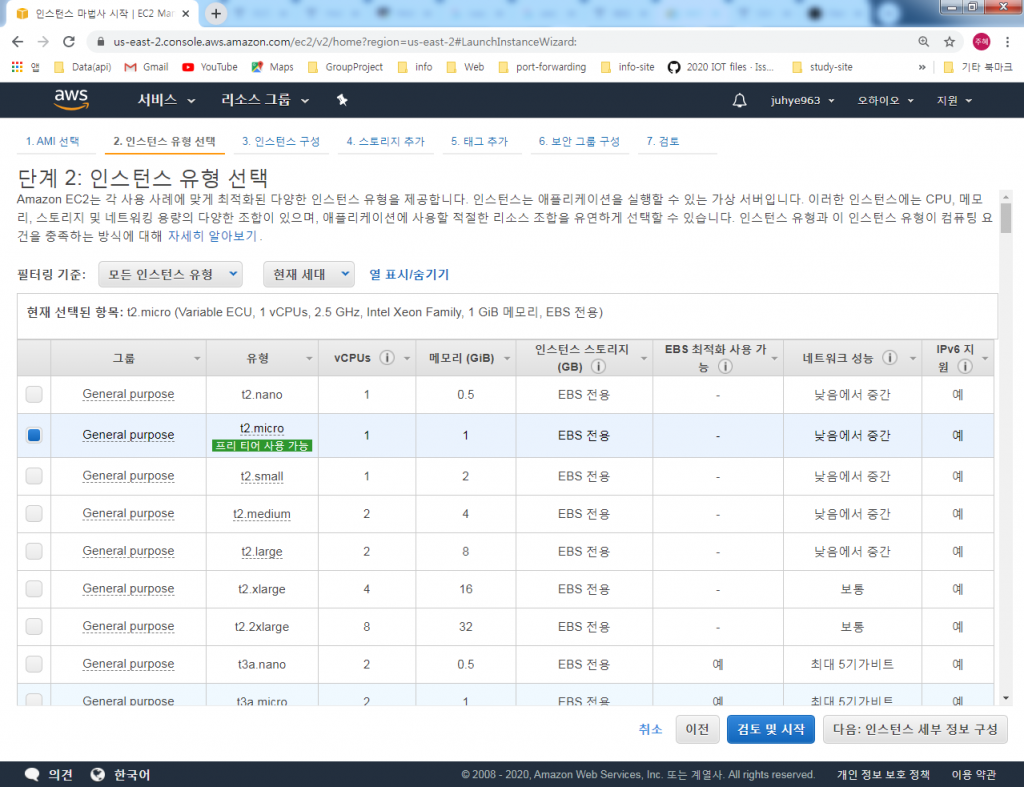1024x787 pixels.
Task: Open the browser zoom magnifier icon
Action: pyautogui.click(x=923, y=42)
